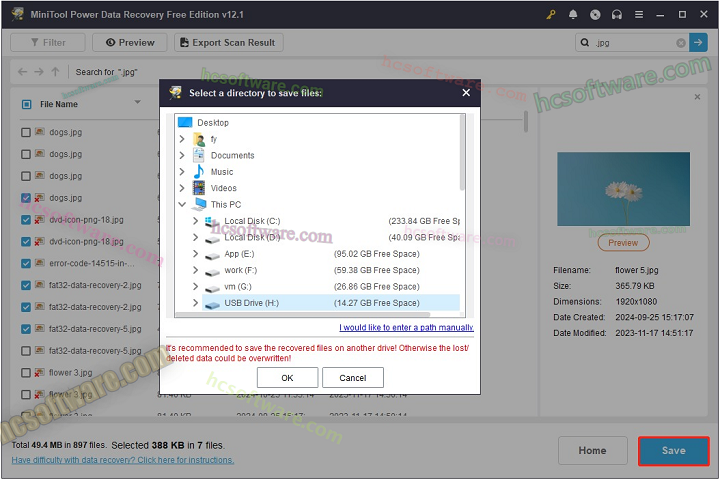Open the headset support icon
The image size is (720, 480).
(617, 15)
